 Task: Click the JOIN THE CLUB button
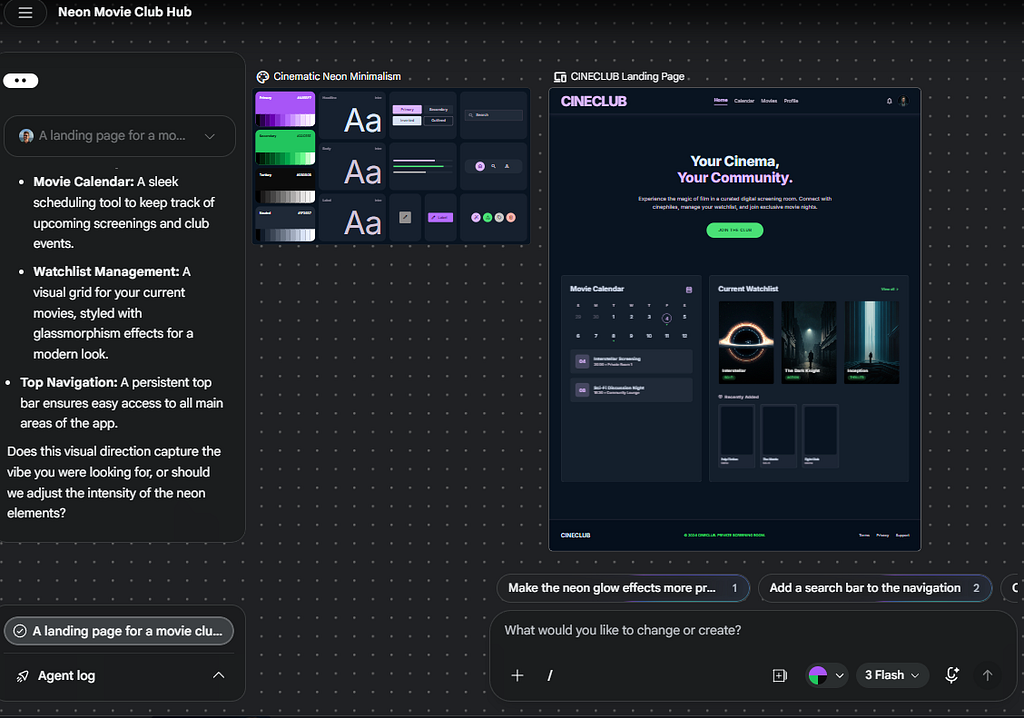click(735, 230)
